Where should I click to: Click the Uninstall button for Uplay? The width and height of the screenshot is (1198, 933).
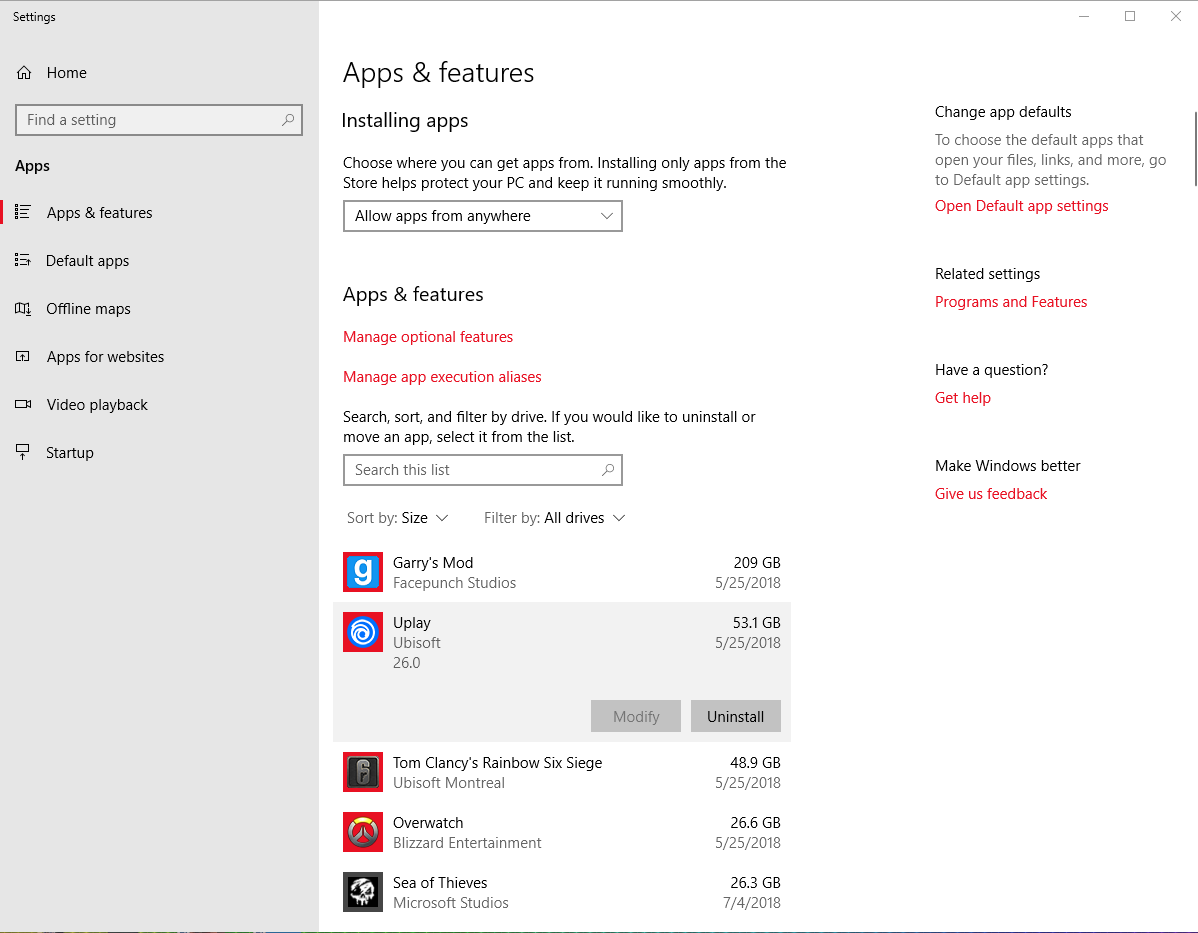coord(736,716)
